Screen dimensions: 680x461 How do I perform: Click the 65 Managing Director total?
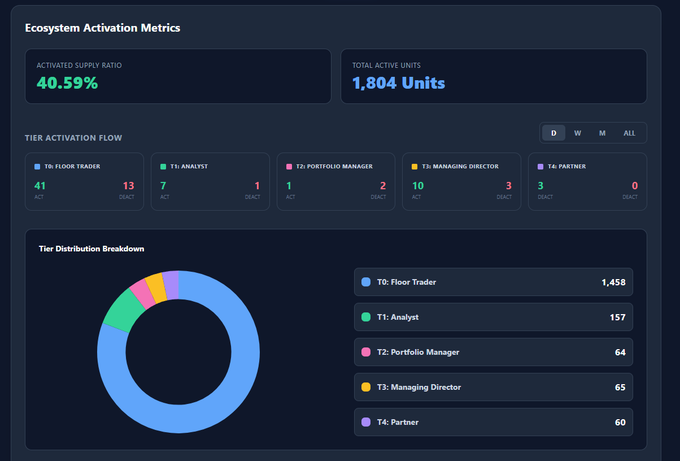click(620, 387)
